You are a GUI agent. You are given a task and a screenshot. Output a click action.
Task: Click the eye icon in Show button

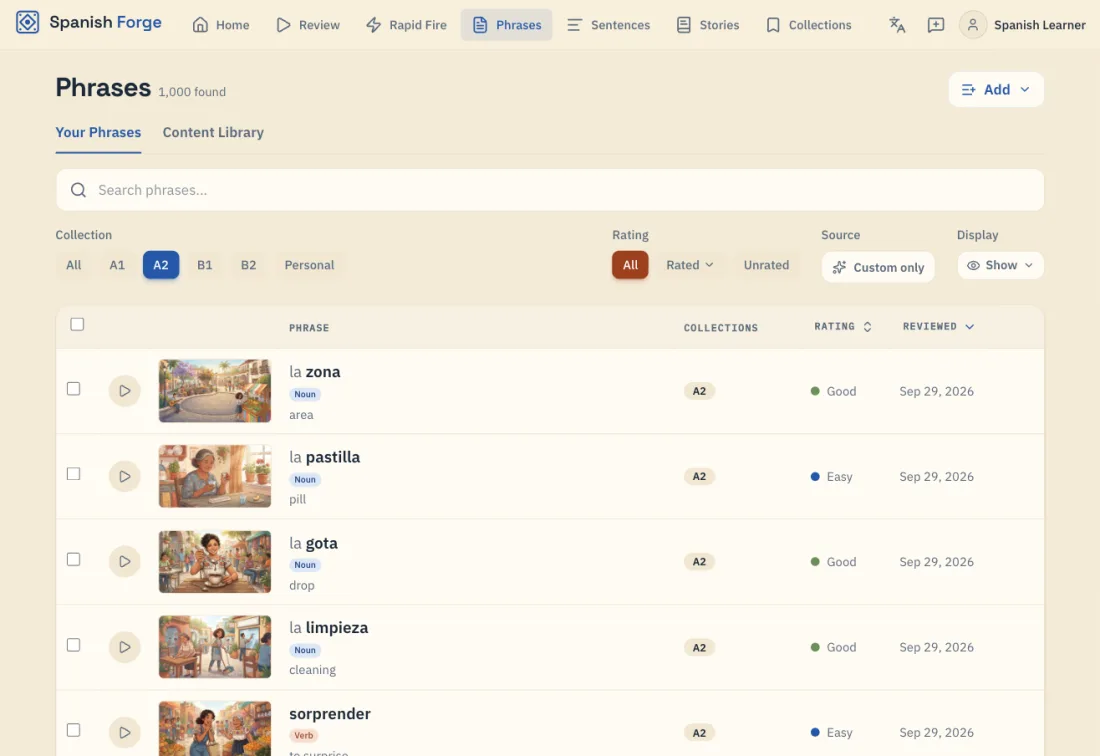coord(973,265)
